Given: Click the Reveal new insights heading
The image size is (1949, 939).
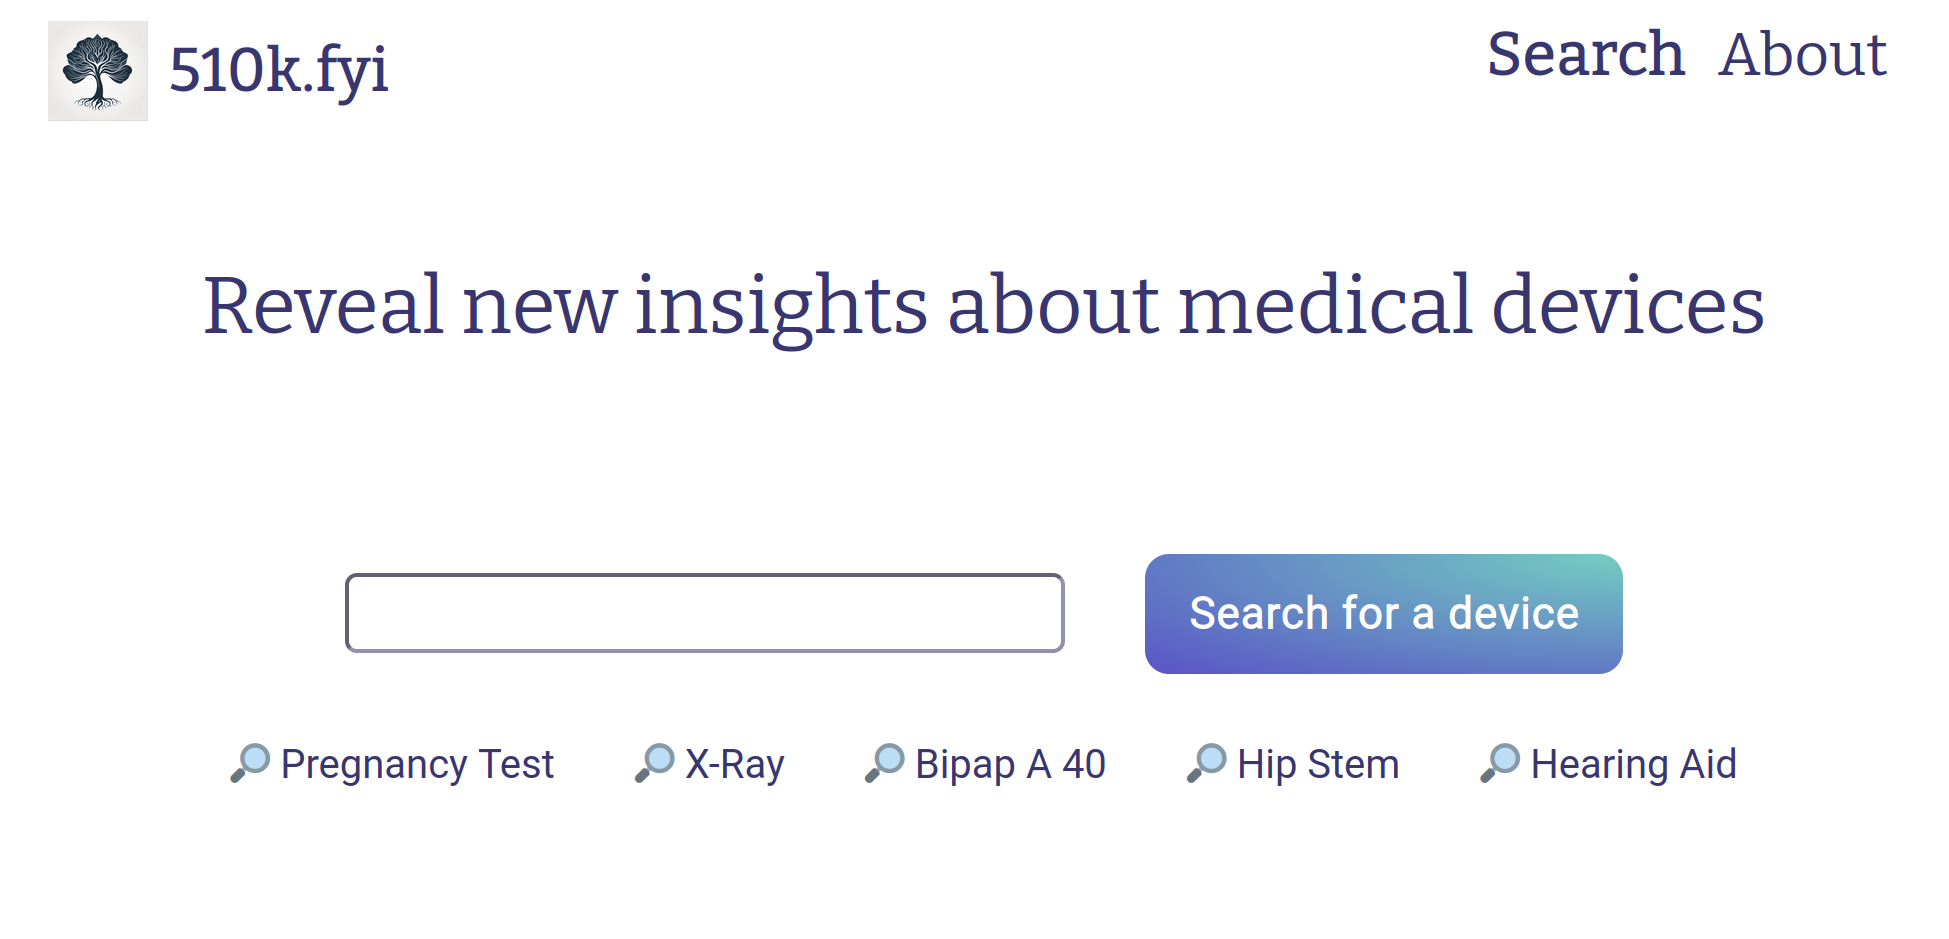Looking at the screenshot, I should (x=984, y=306).
